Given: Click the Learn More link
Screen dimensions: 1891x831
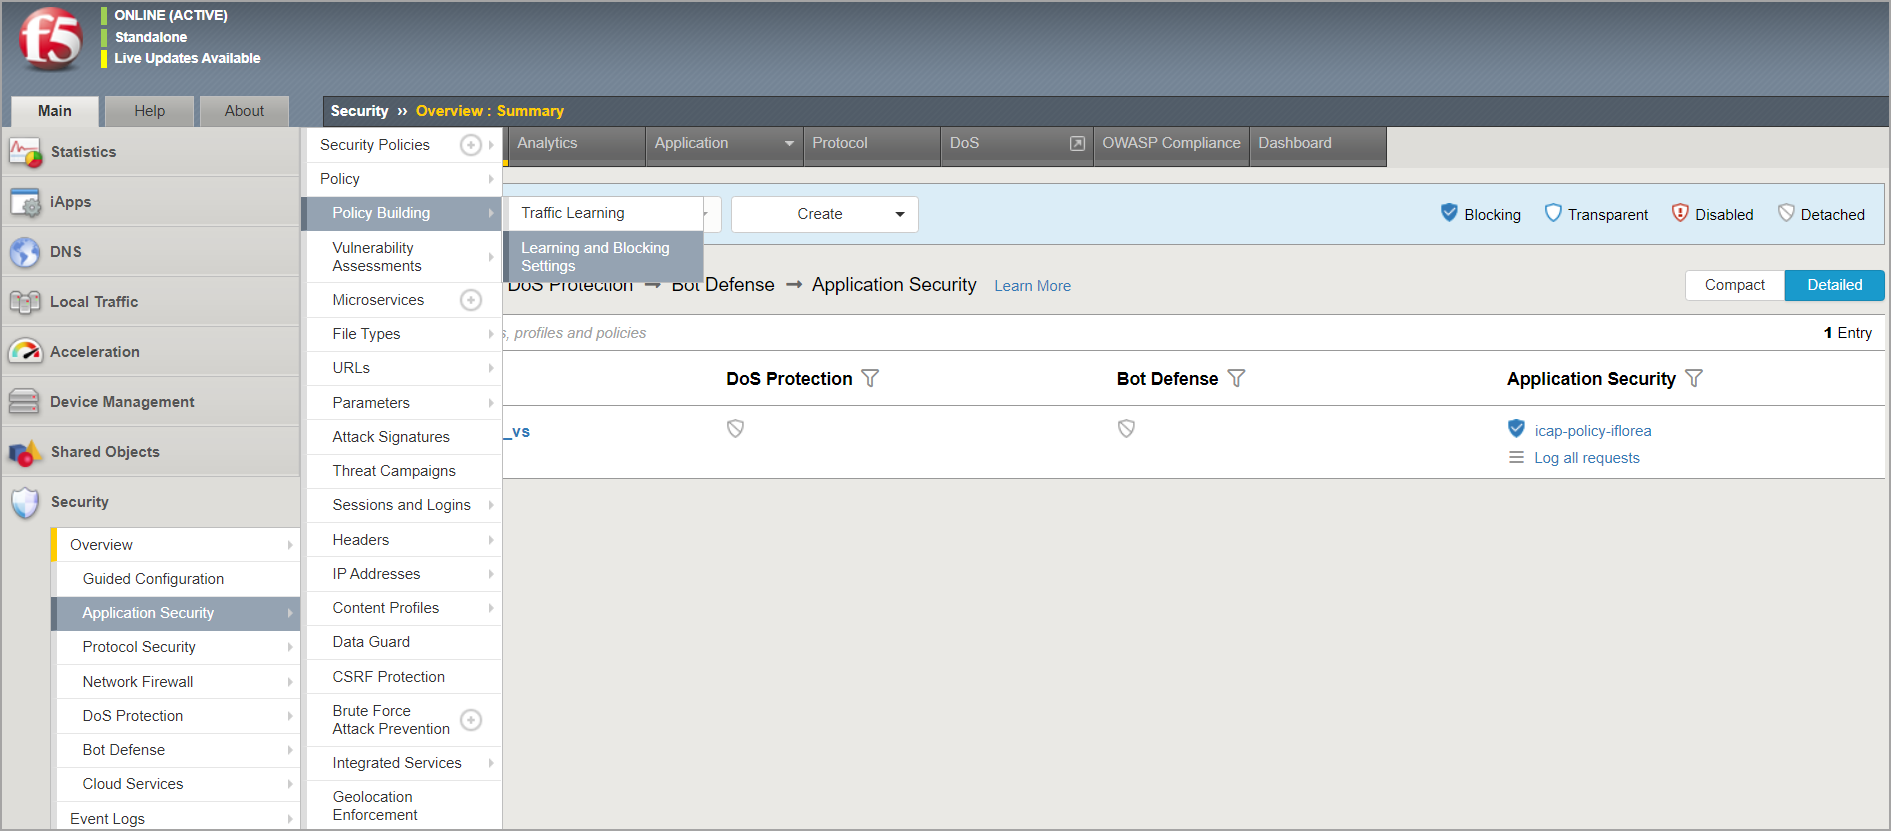Looking at the screenshot, I should click(1032, 286).
